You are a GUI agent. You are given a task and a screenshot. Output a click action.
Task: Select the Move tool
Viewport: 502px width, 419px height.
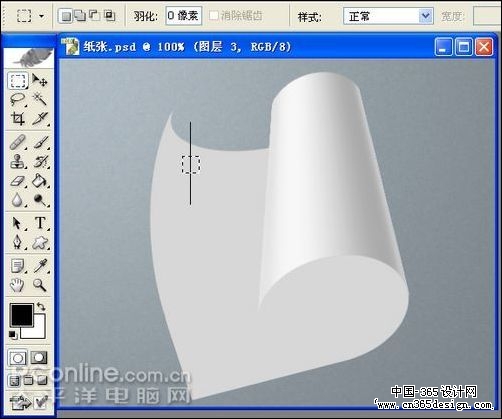point(40,81)
